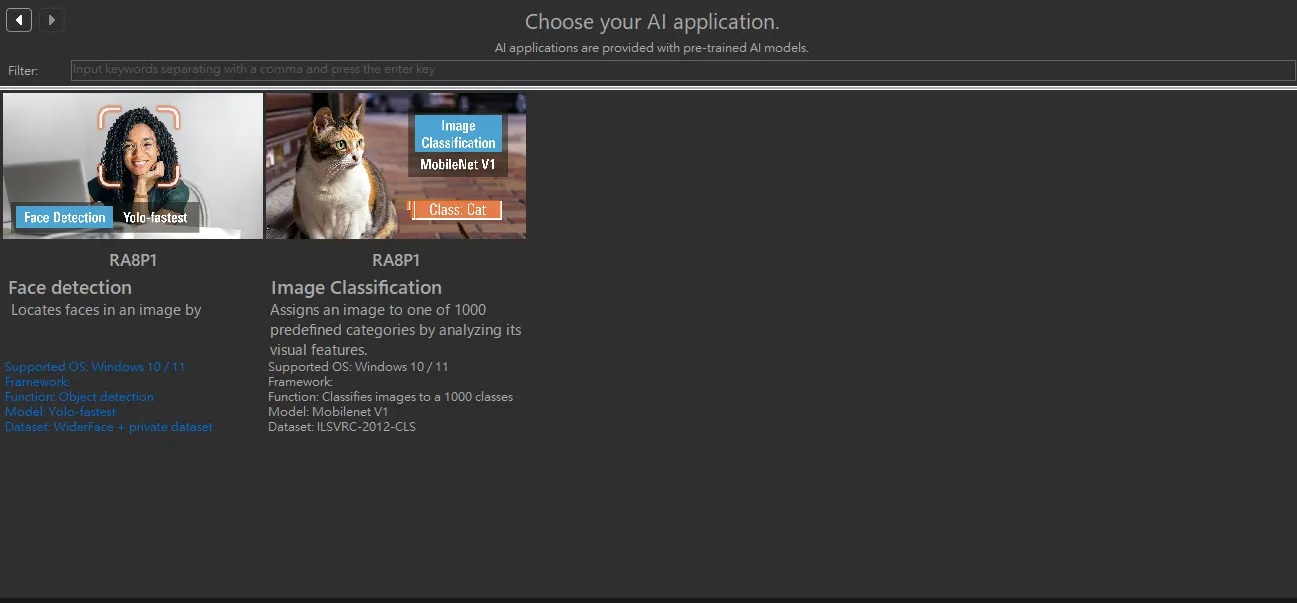The width and height of the screenshot is (1297, 603).
Task: Click the Yolo-fastest label in the thumbnail
Action: 155,217
